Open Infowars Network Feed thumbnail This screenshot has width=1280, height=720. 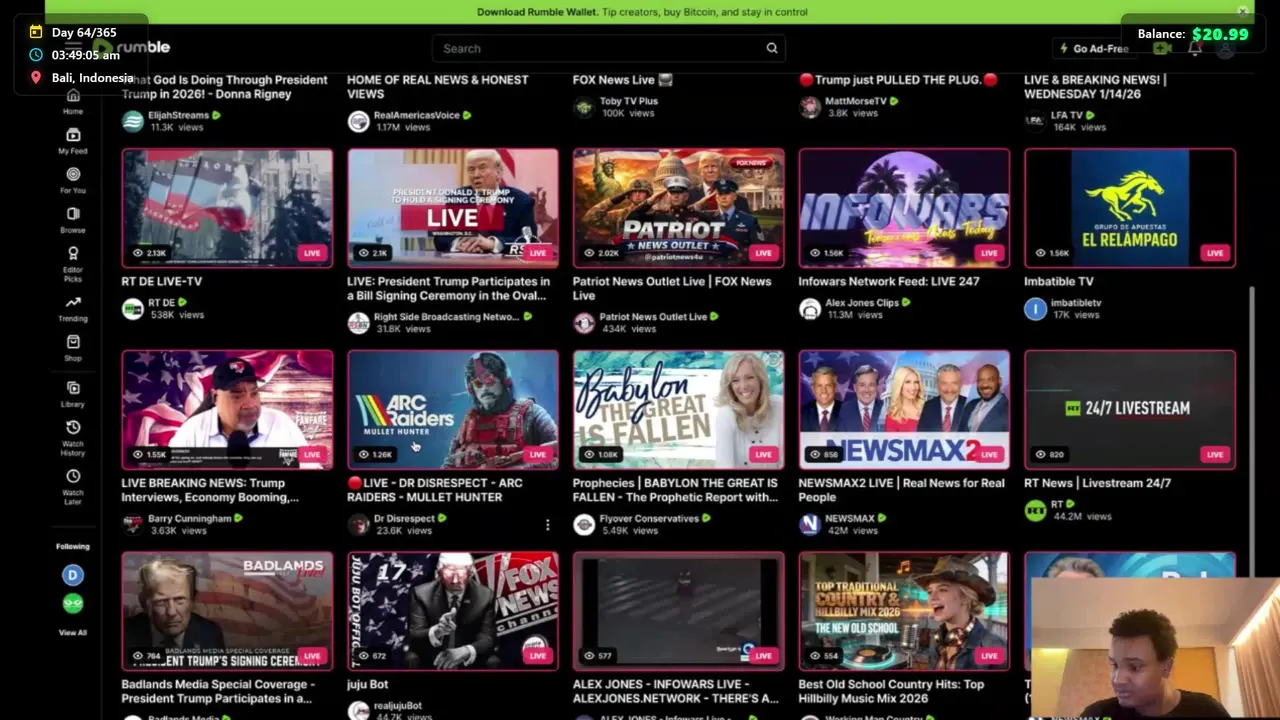click(x=904, y=208)
